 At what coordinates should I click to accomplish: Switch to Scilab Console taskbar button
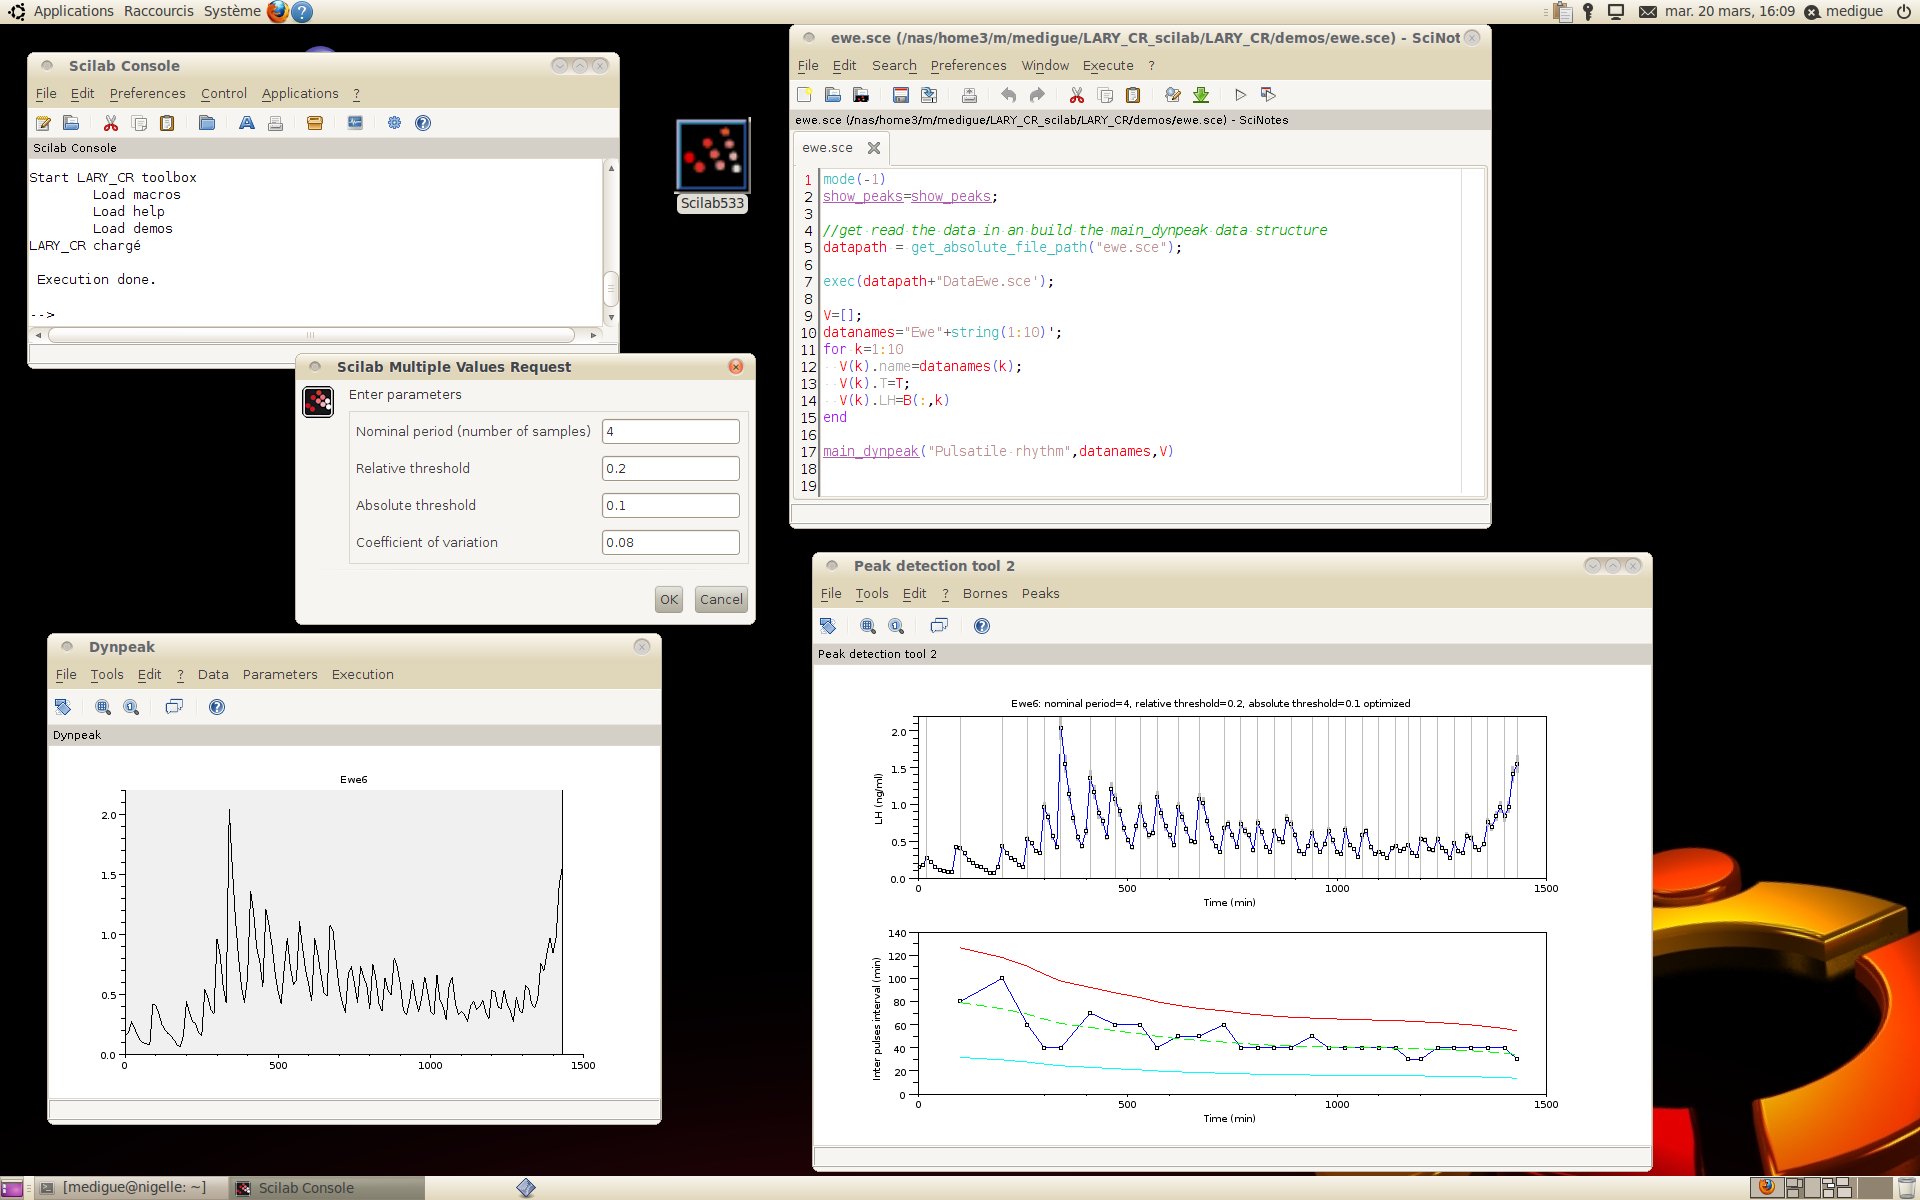click(x=326, y=1188)
